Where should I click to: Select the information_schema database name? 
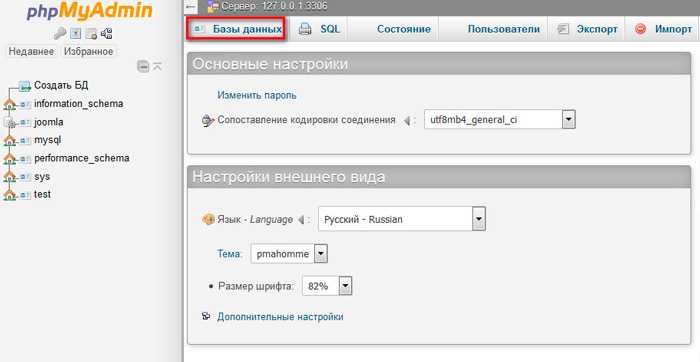tap(79, 104)
